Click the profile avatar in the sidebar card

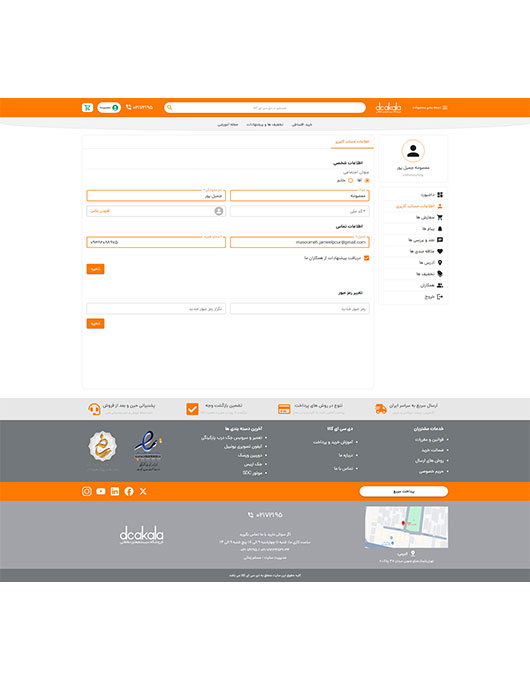[x=413, y=151]
